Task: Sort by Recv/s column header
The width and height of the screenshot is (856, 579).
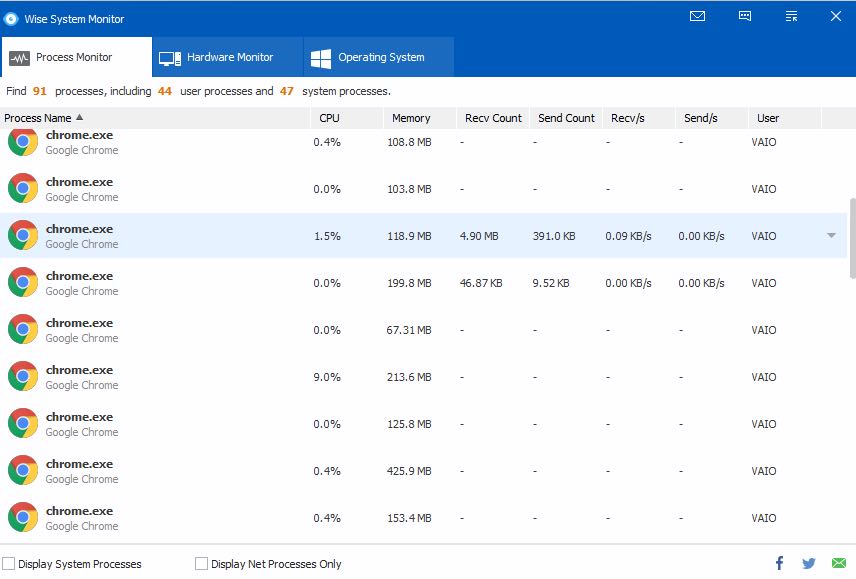Action: 639,118
